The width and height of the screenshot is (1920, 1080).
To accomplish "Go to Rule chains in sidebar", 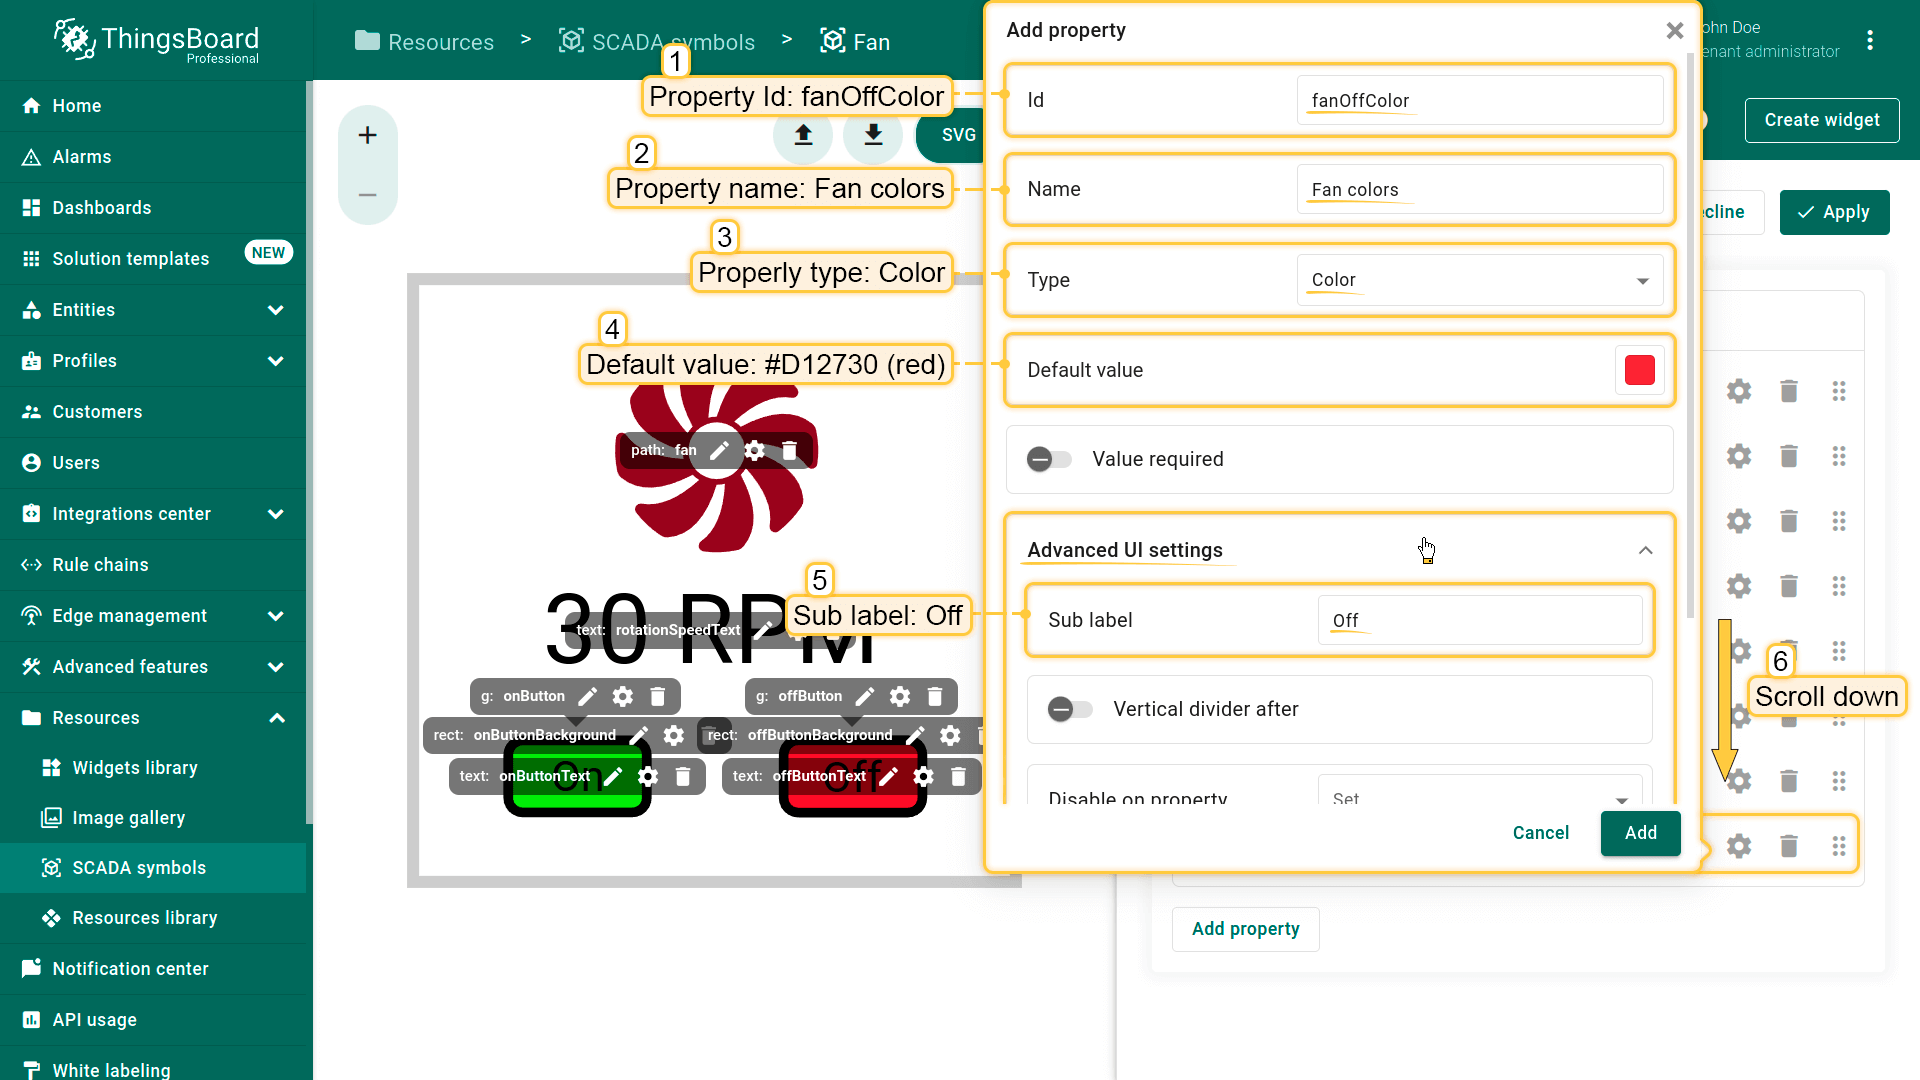I will [100, 565].
